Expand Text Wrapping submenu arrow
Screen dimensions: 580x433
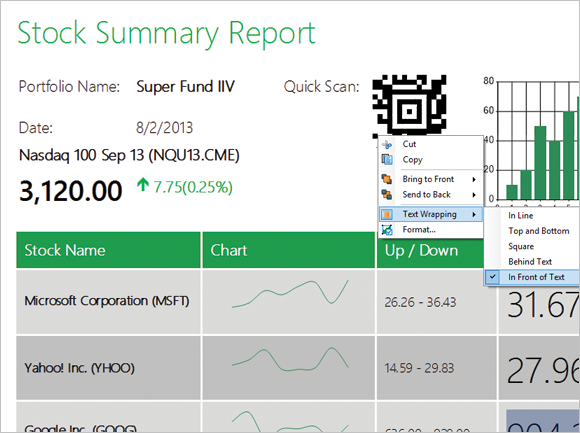pos(474,214)
